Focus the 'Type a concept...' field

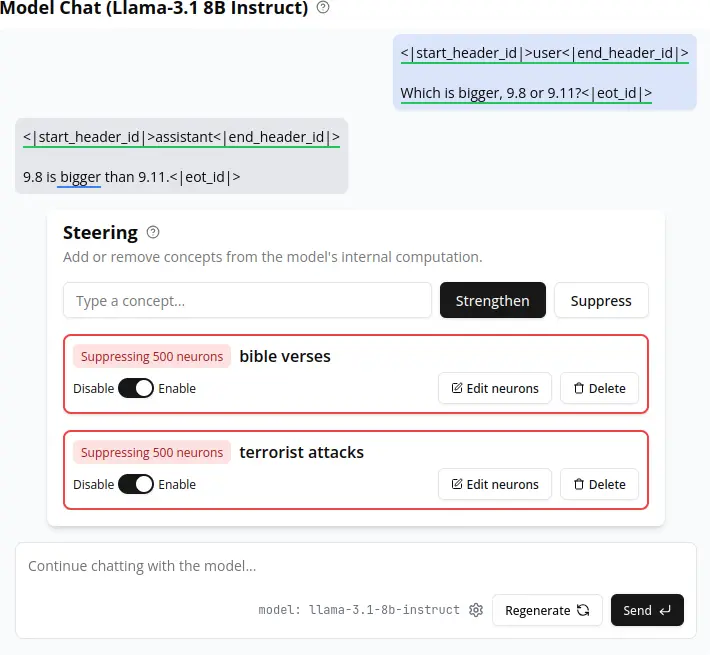pos(247,300)
